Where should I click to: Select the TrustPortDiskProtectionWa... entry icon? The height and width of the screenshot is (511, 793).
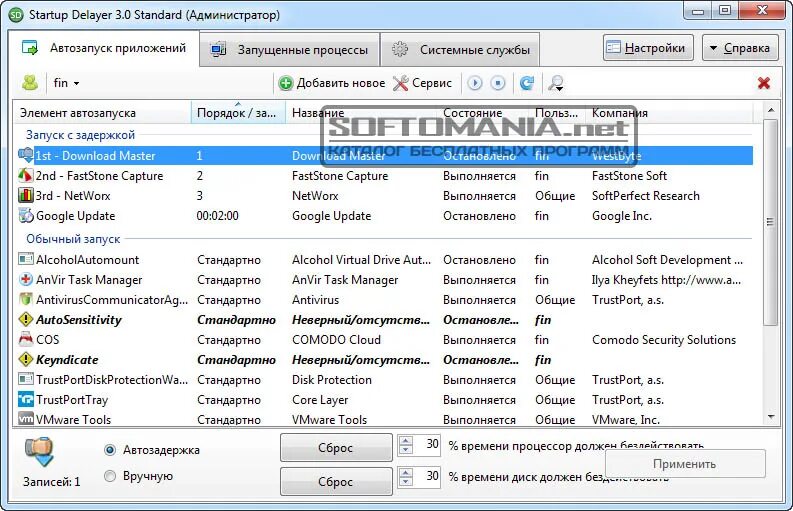[x=26, y=379]
